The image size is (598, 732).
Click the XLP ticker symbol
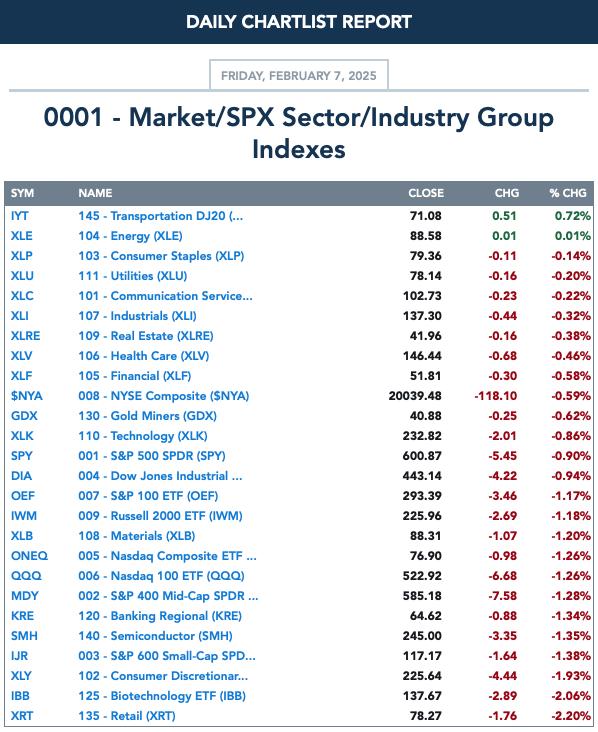coord(21,256)
